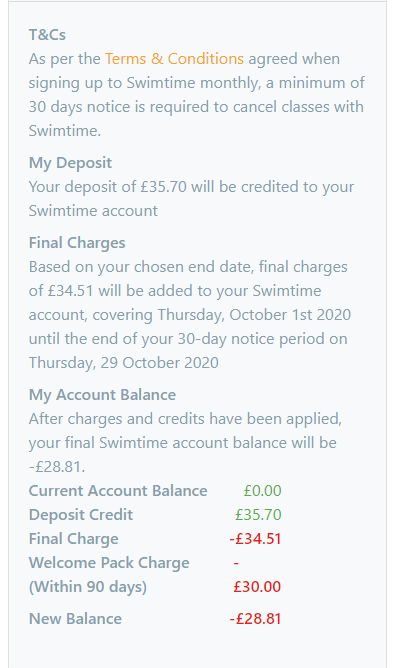Click the 30 days notice paragraph text
The image size is (397, 668).
[197, 94]
